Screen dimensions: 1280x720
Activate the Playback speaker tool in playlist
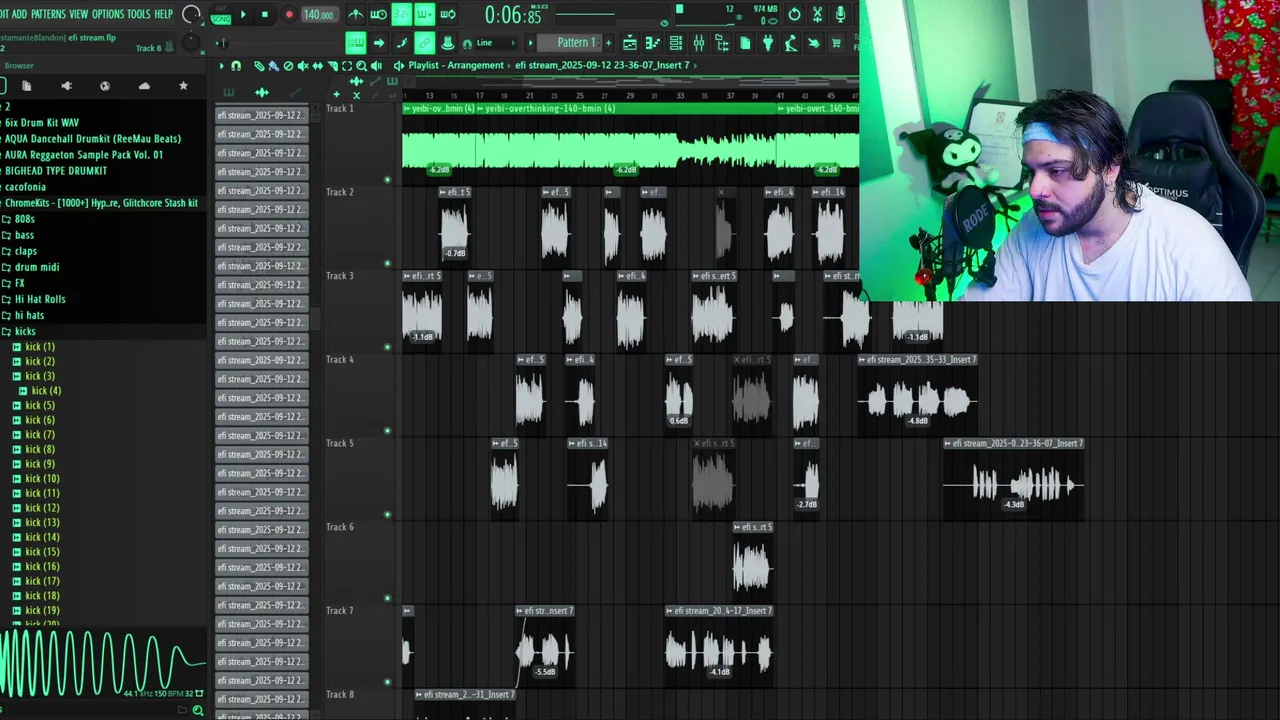click(x=376, y=66)
